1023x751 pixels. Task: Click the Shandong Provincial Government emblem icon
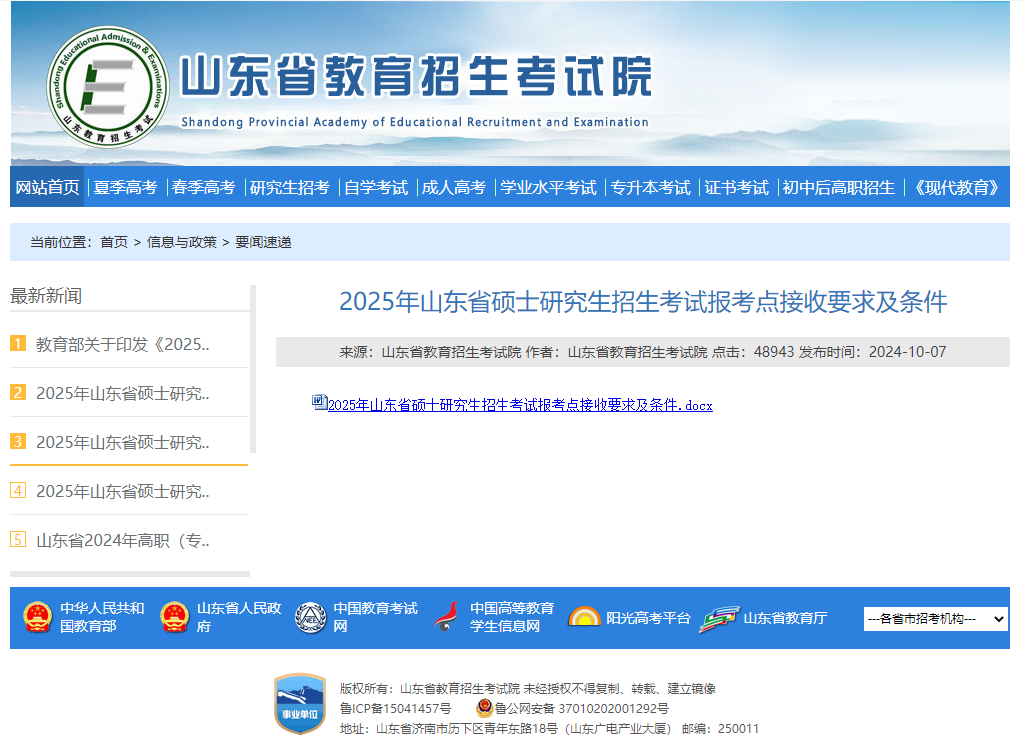[174, 617]
